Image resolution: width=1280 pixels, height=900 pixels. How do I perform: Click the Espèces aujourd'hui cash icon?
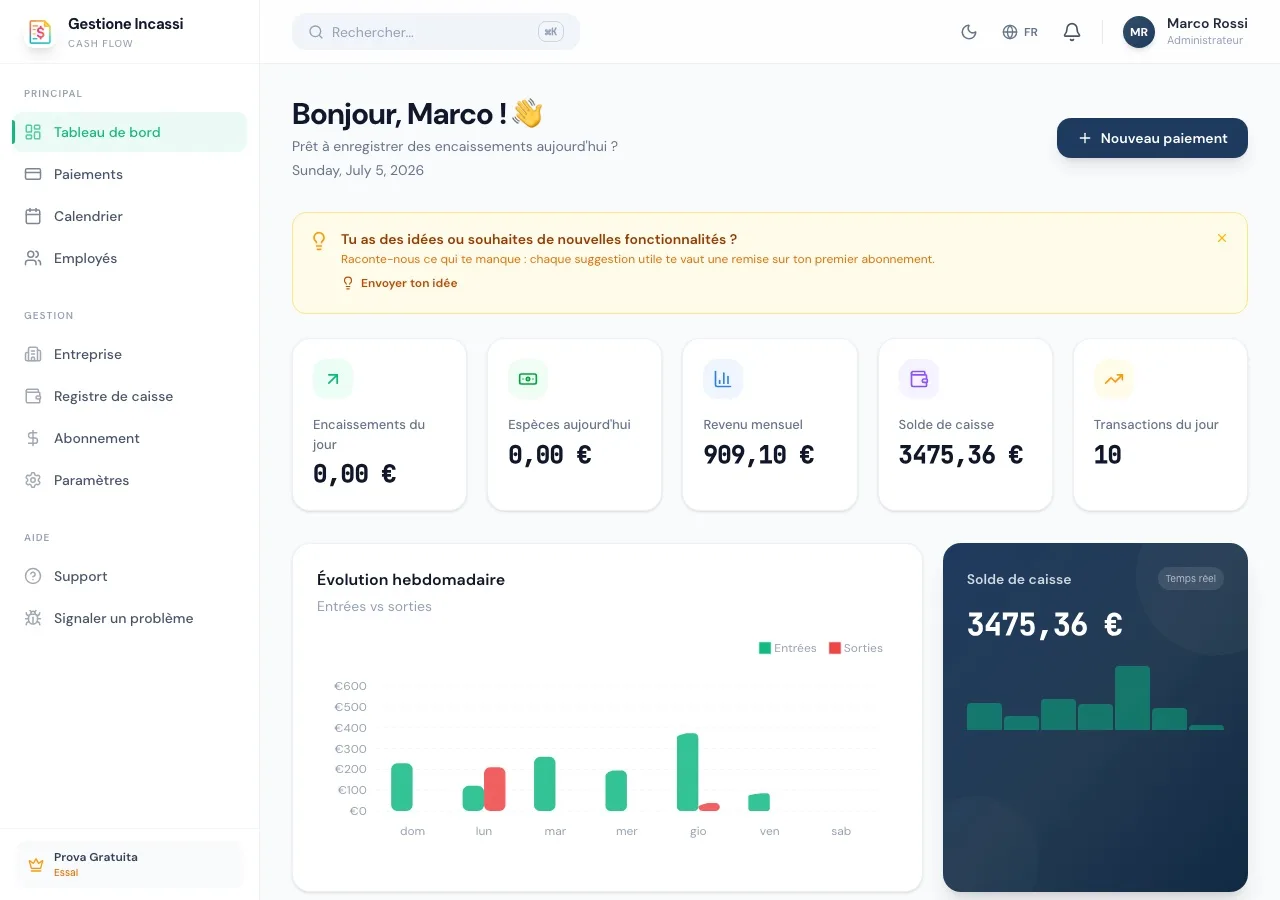click(x=528, y=379)
